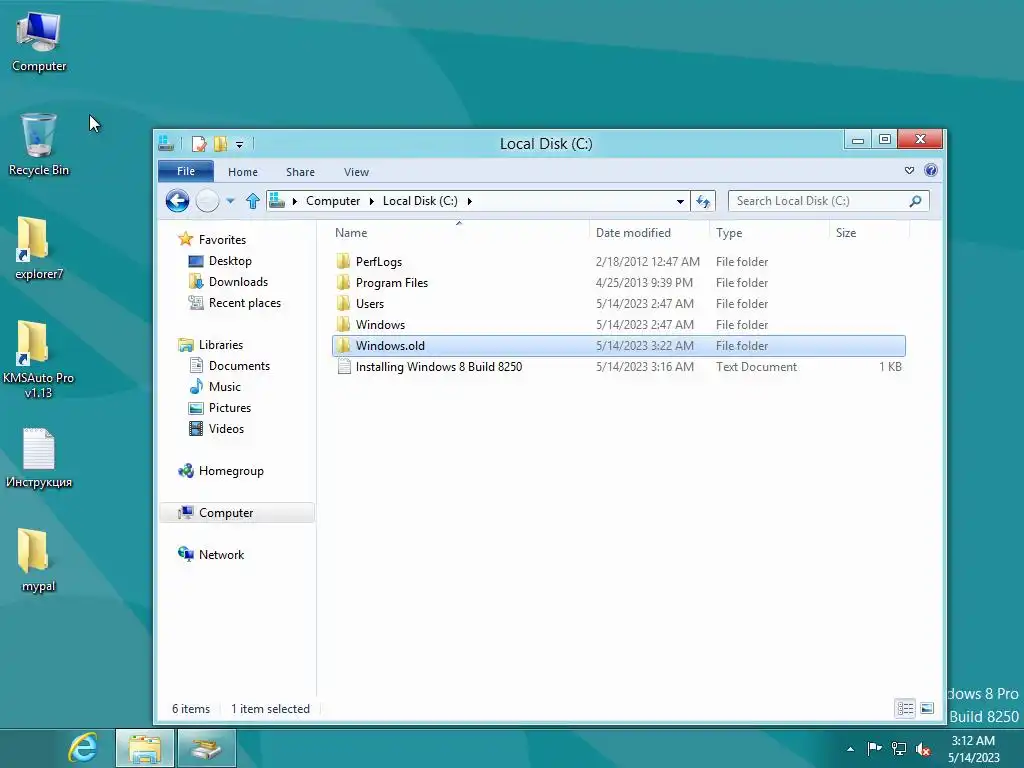This screenshot has height=768, width=1024.
Task: Click the File Explorer taskbar button
Action: tap(144, 748)
